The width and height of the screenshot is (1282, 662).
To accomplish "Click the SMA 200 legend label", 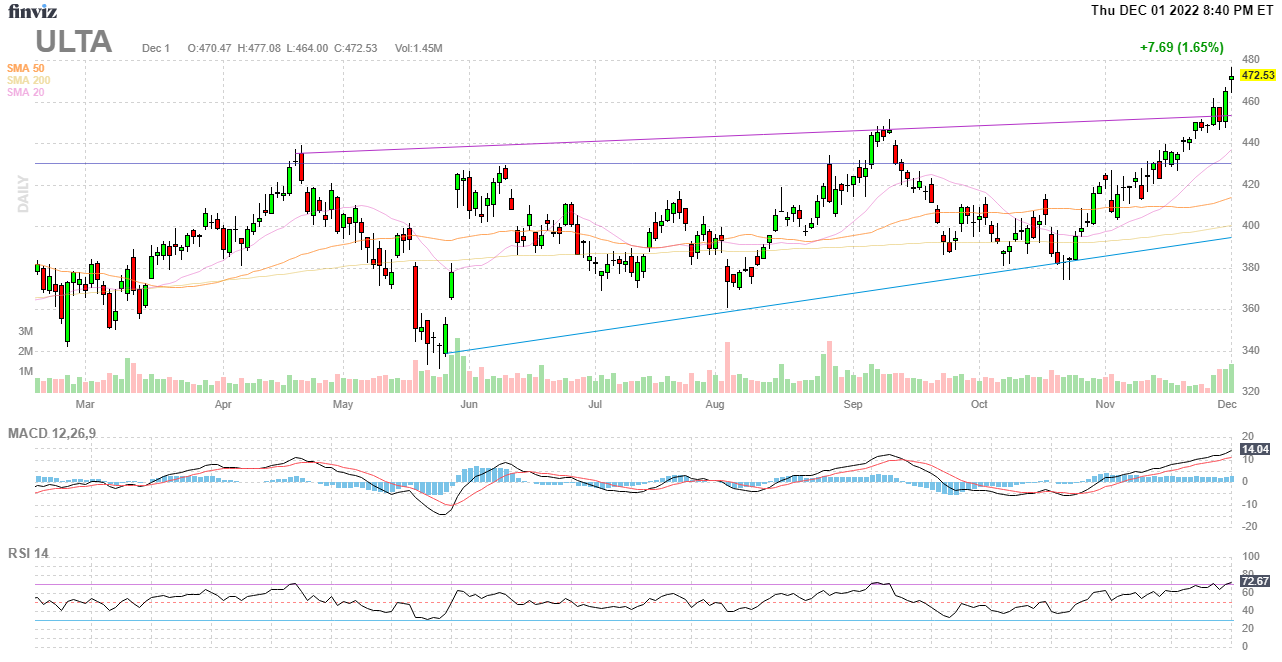I will pos(28,80).
